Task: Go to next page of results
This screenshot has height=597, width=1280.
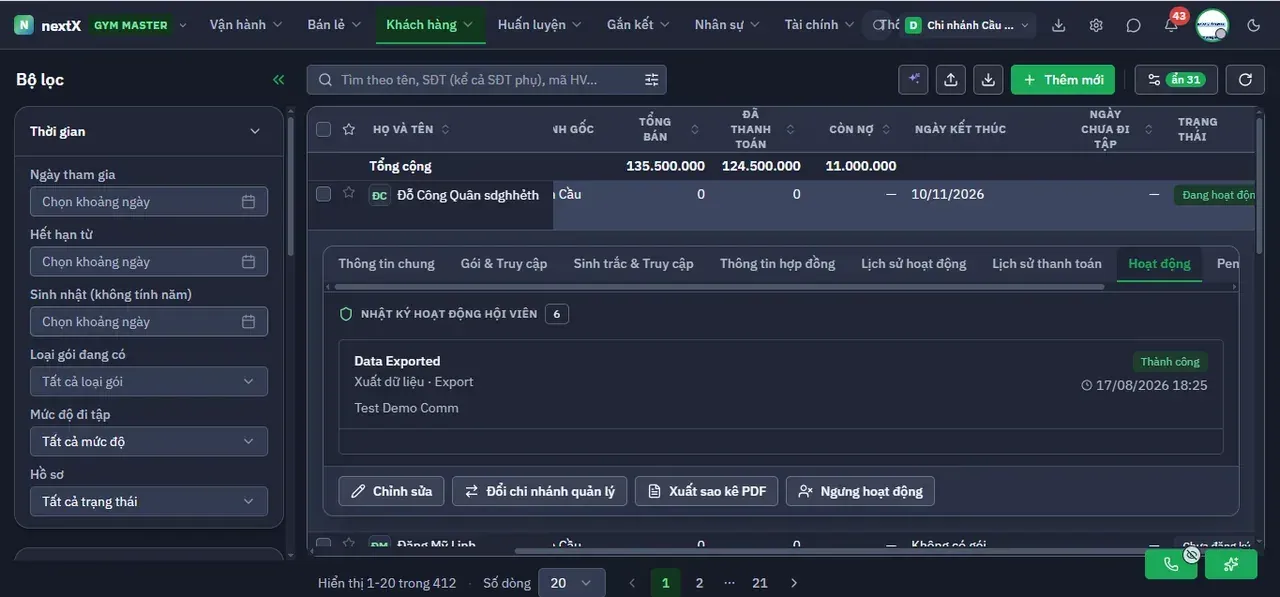Action: click(794, 583)
